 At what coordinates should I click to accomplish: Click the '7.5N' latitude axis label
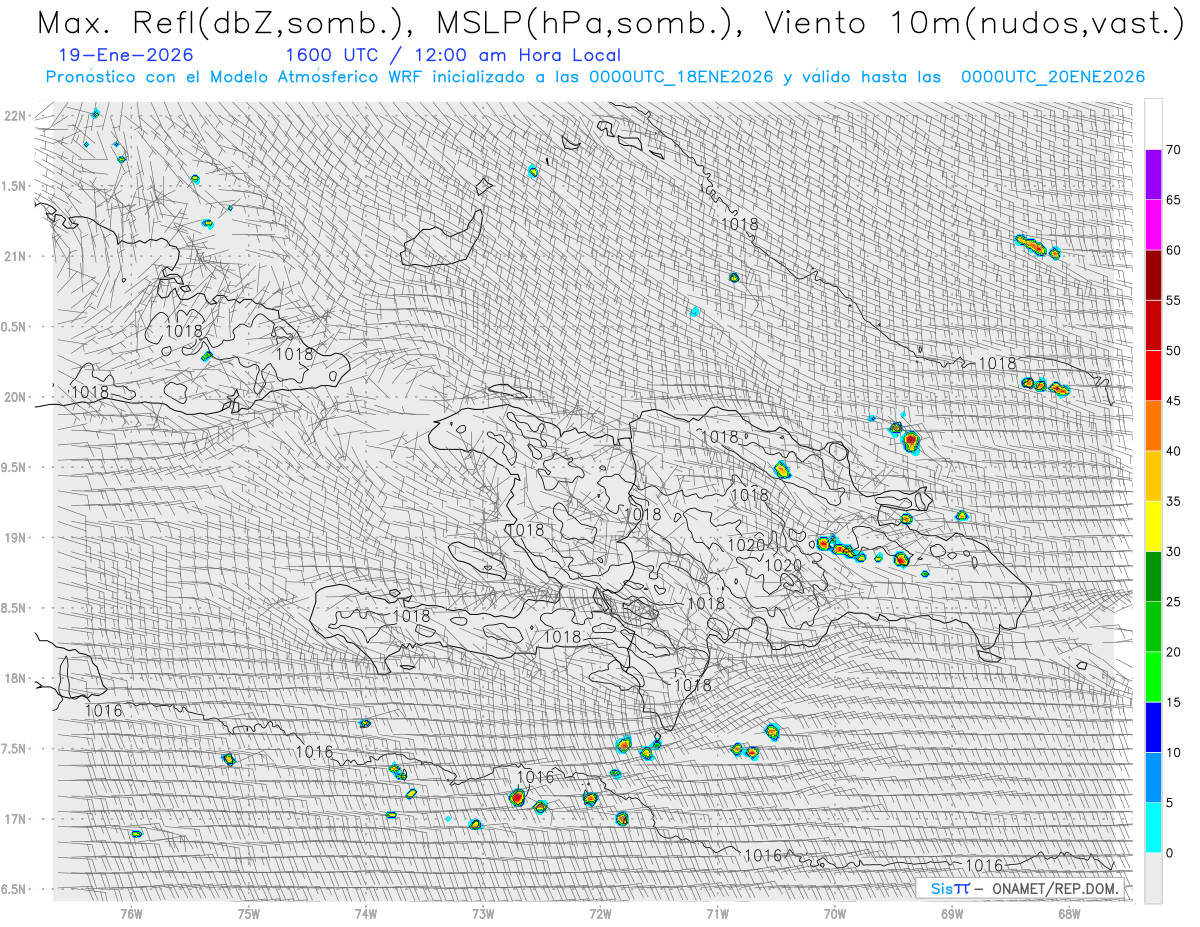point(13,749)
